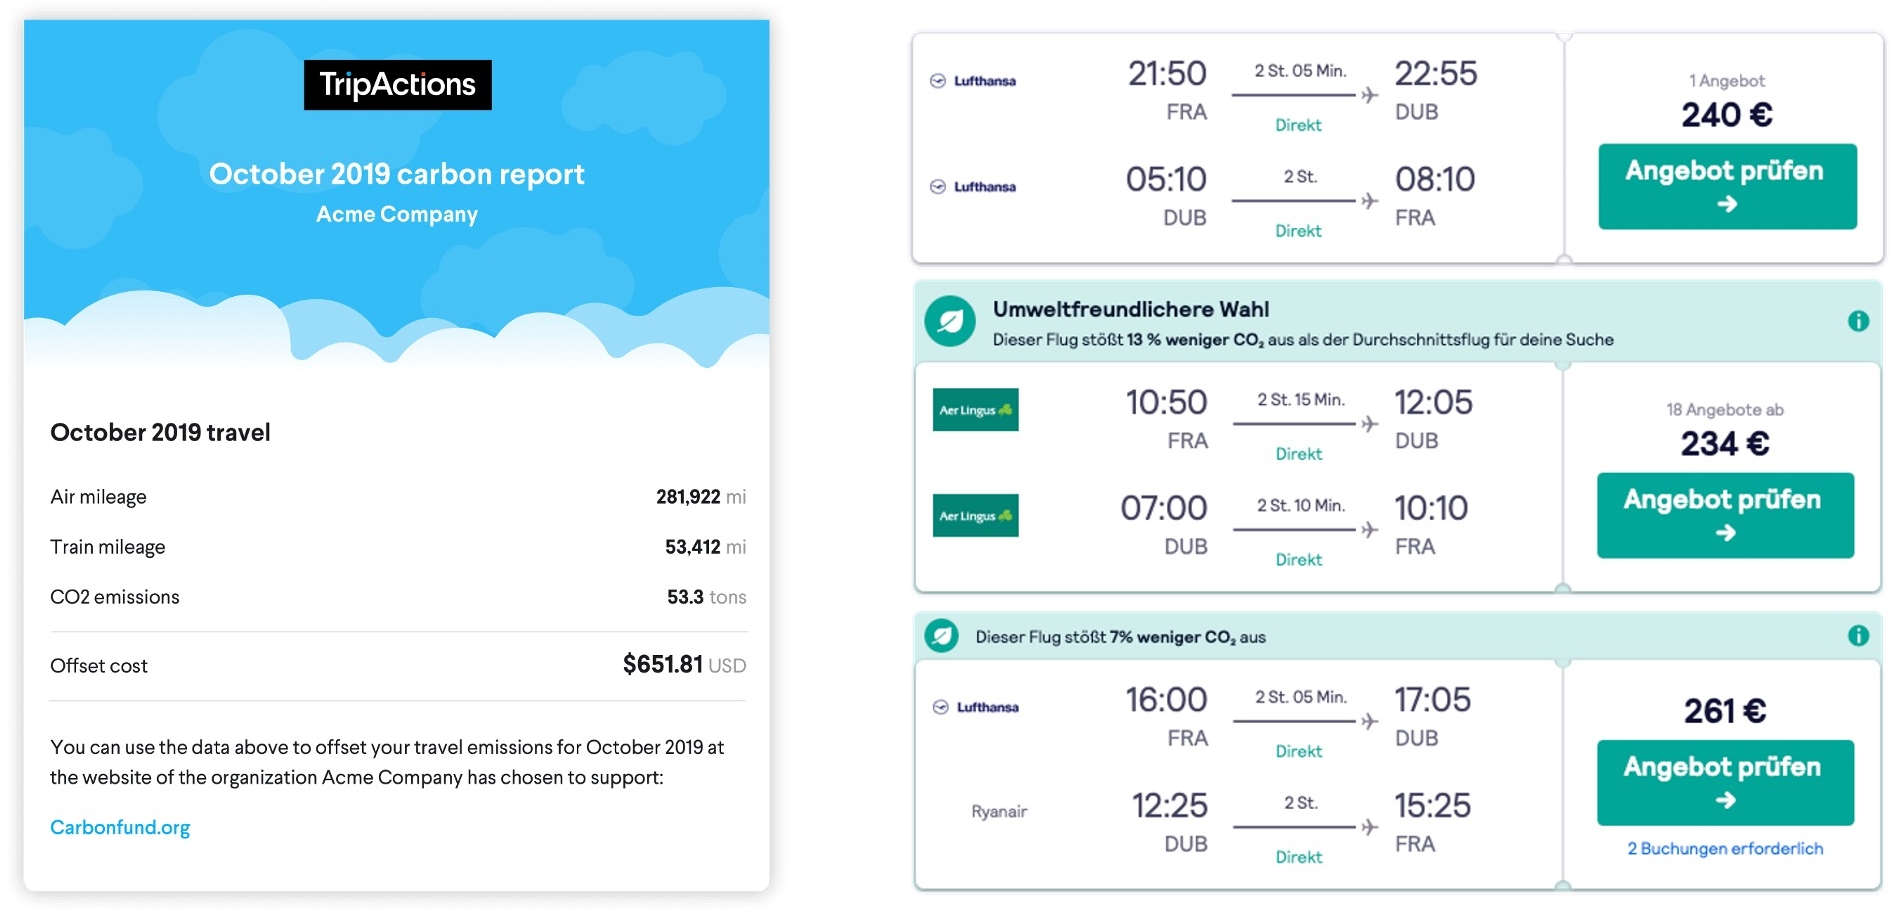Click the 17:05 arrival time
1900x912 pixels.
(1433, 700)
